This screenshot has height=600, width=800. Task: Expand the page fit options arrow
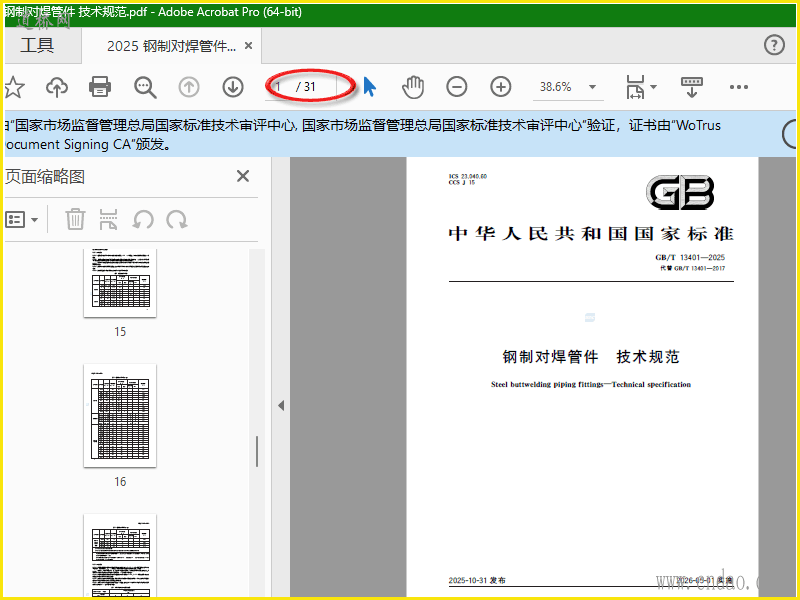click(654, 87)
